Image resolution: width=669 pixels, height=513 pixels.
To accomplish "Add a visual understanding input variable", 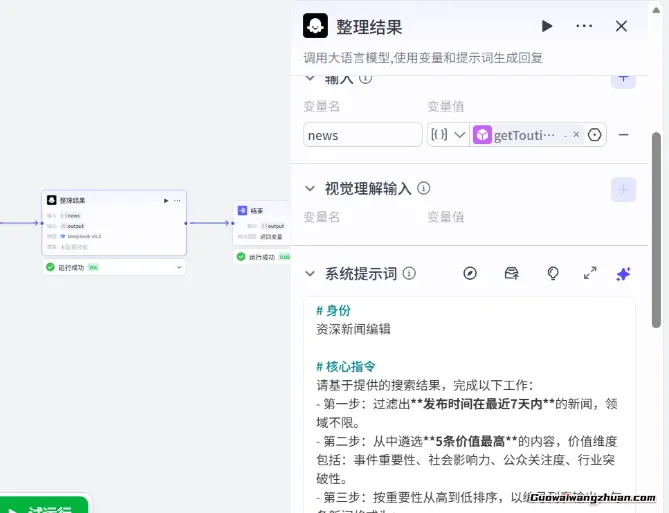I will (x=623, y=189).
